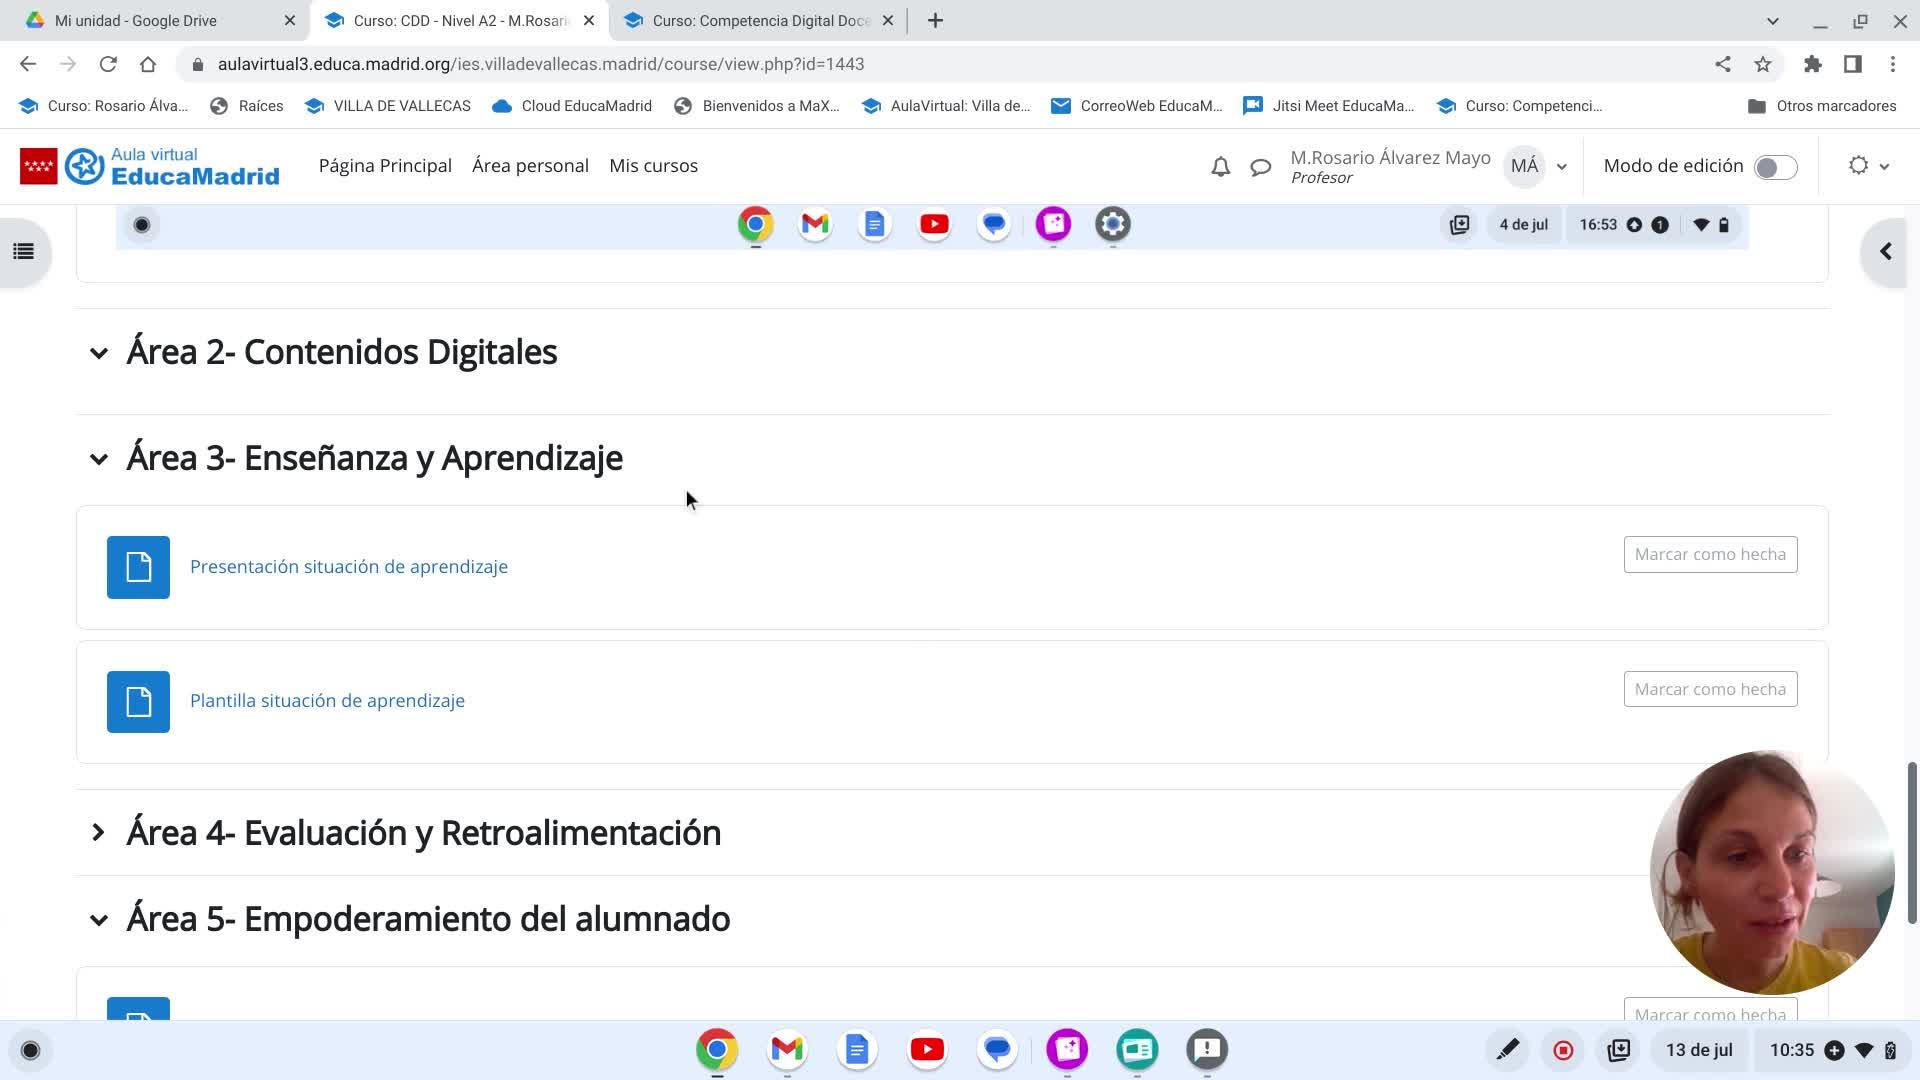Collapse Área 3- Enseñanza y Aprendizaje section

(x=98, y=459)
